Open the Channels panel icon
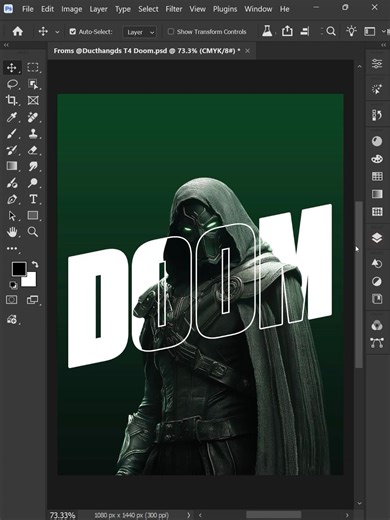Viewport: 390px width, 520px height. [x=377, y=325]
